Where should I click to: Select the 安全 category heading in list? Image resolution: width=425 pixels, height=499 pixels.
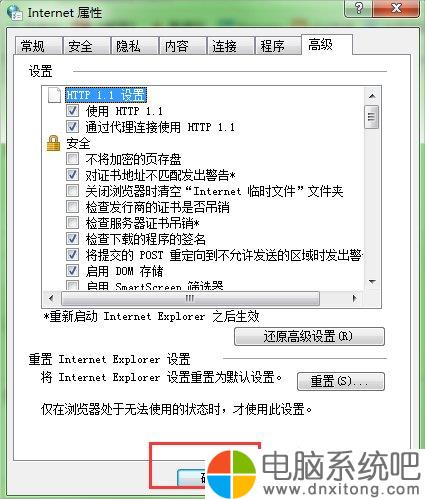tap(78, 143)
